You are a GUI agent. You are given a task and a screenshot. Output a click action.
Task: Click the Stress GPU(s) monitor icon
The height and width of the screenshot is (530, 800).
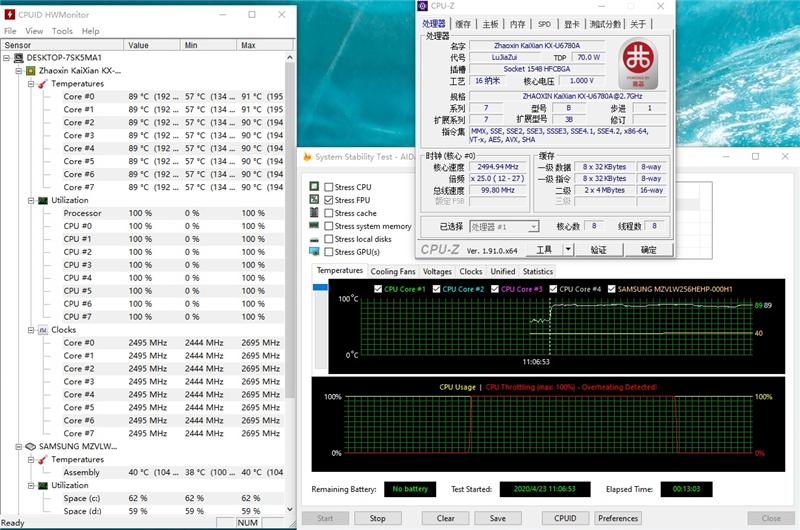pyautogui.click(x=314, y=252)
